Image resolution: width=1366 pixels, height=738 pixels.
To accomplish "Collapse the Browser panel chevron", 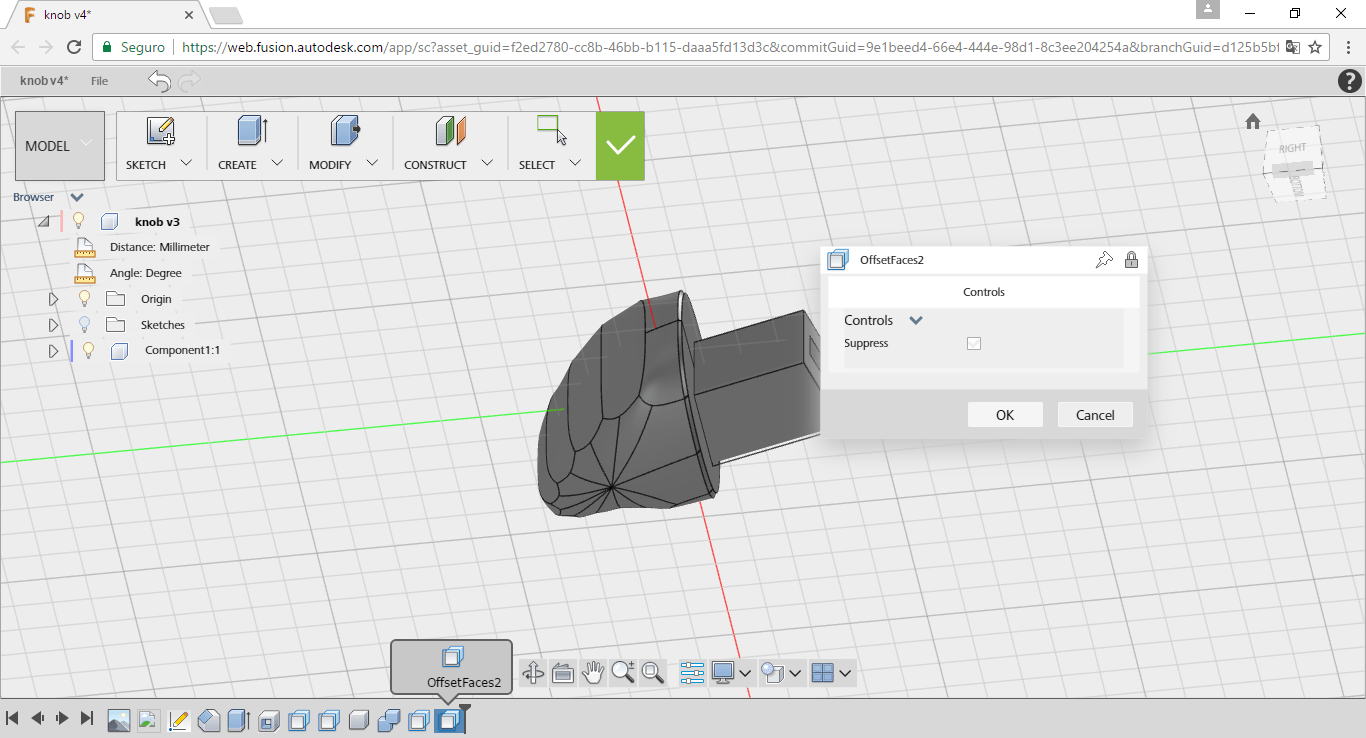I will [77, 197].
